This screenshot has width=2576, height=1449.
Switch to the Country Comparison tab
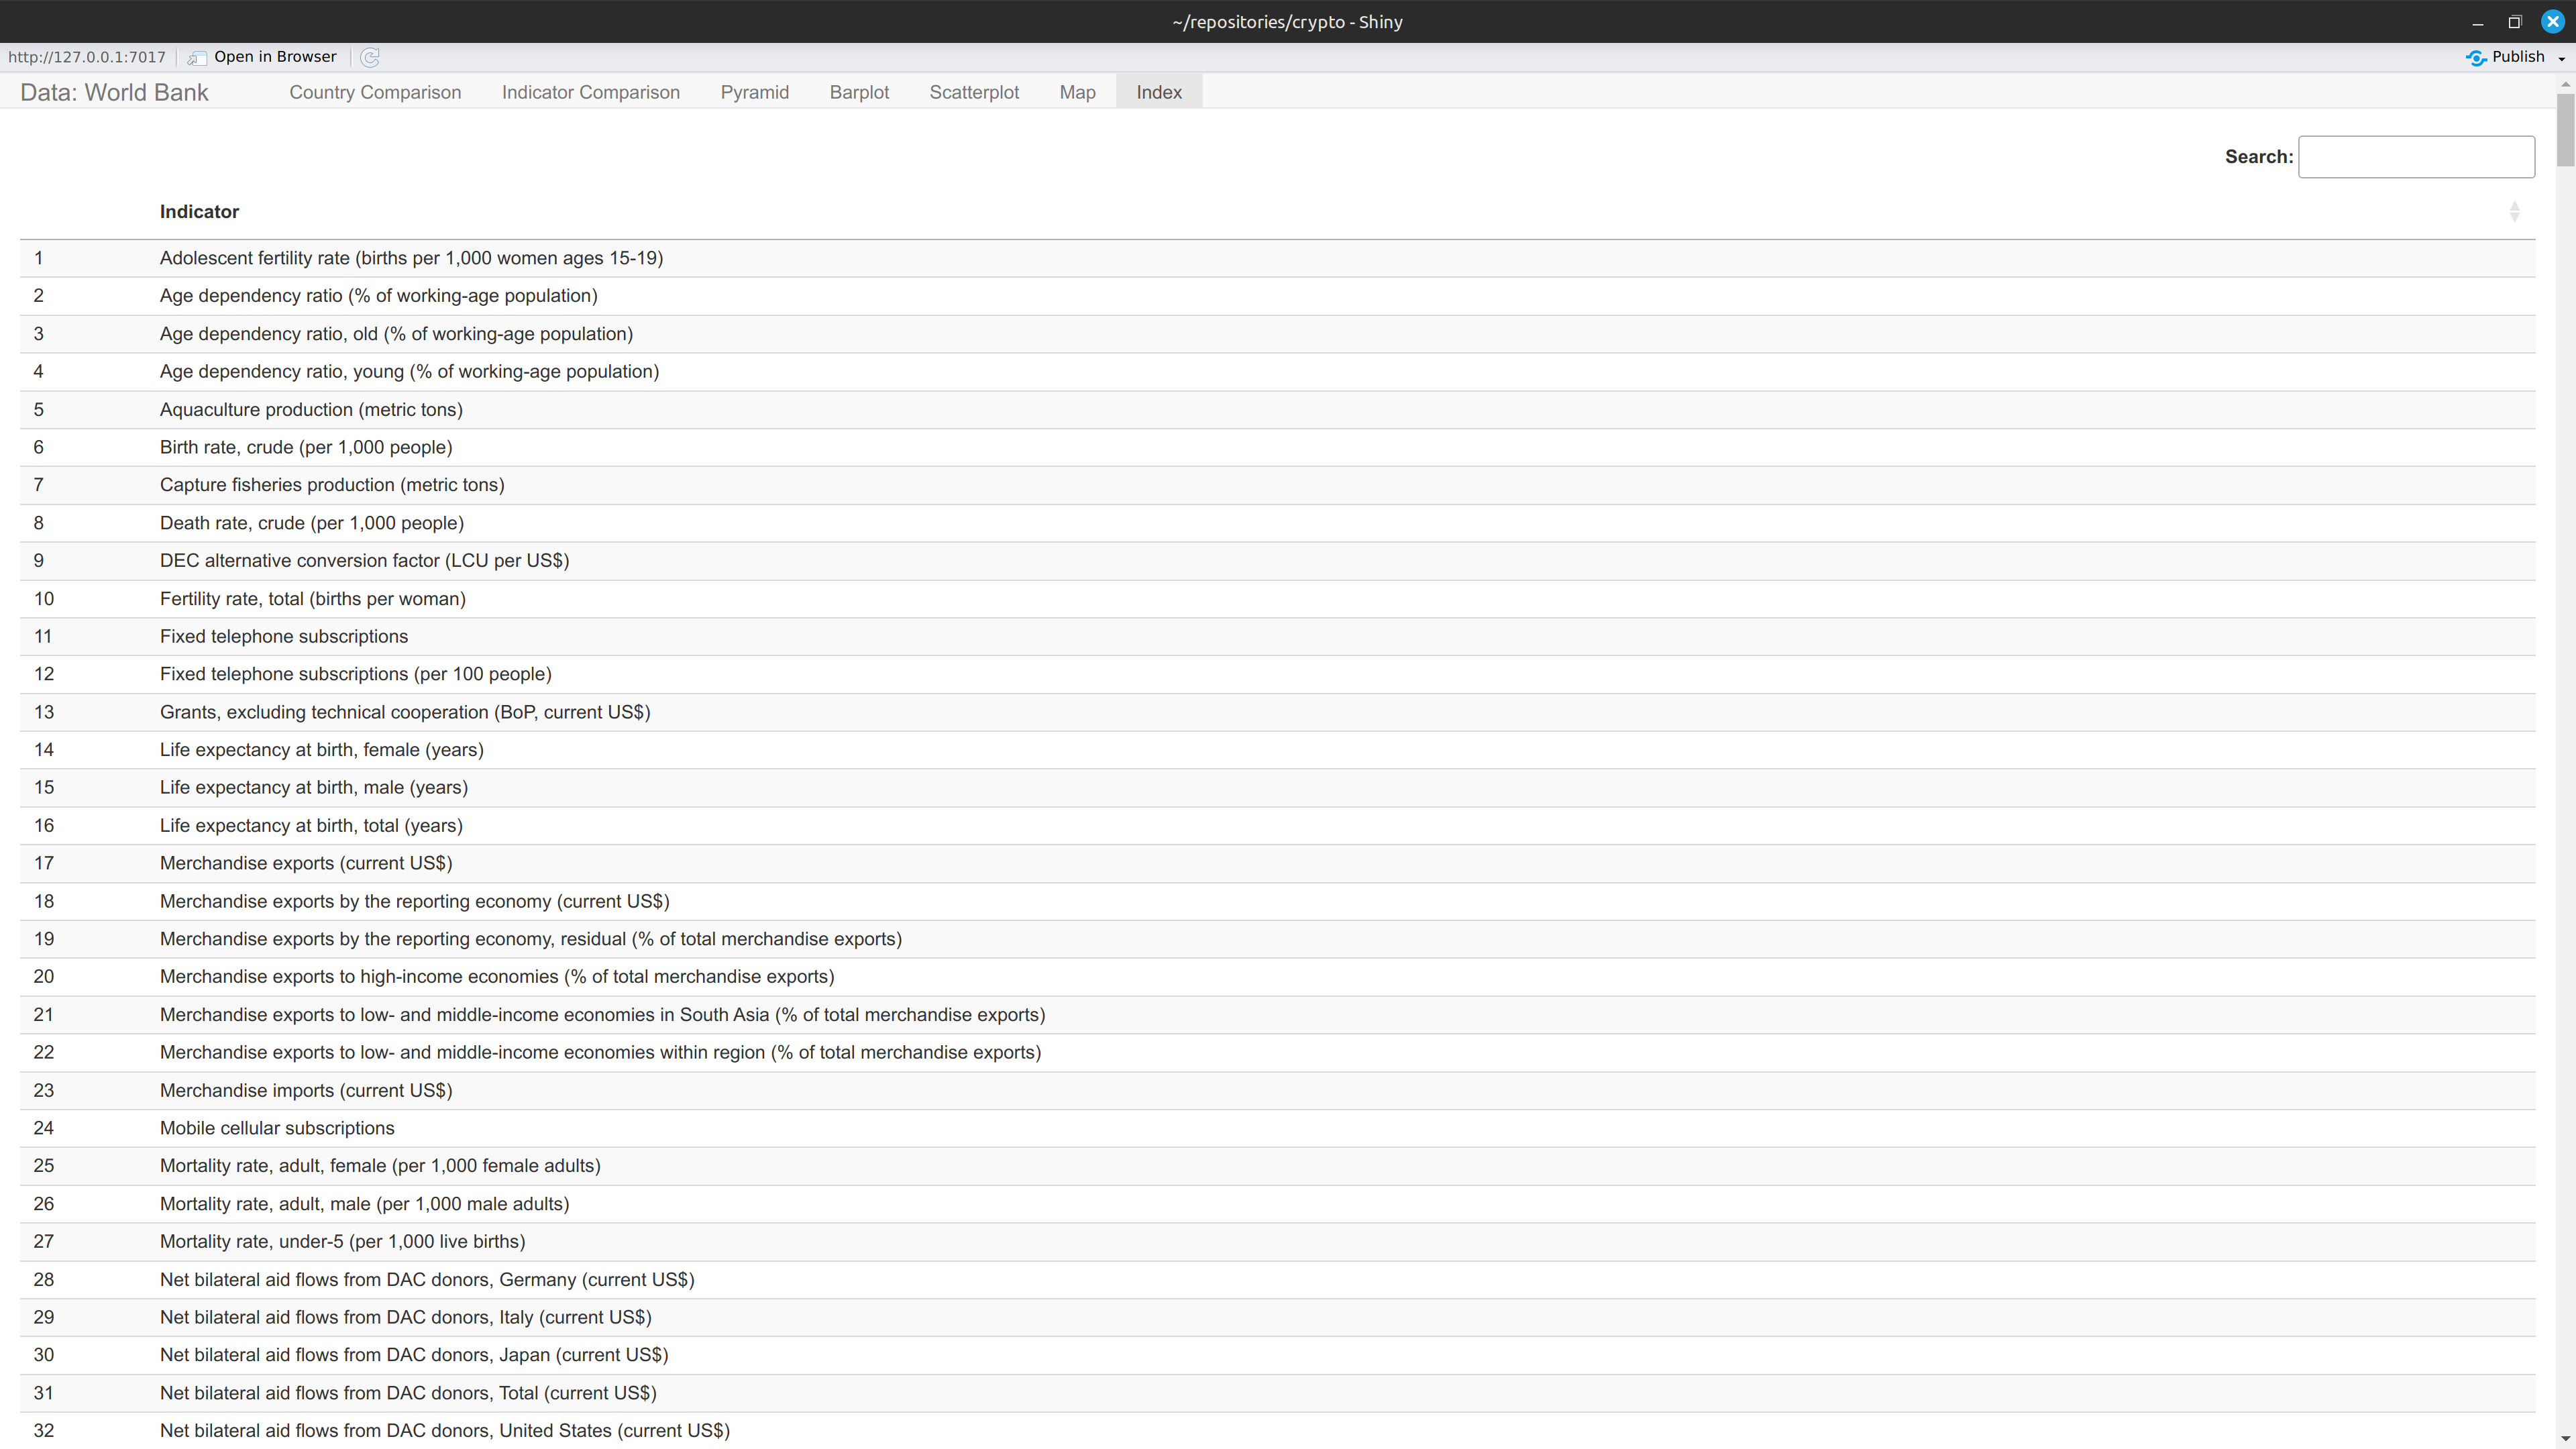(x=375, y=92)
